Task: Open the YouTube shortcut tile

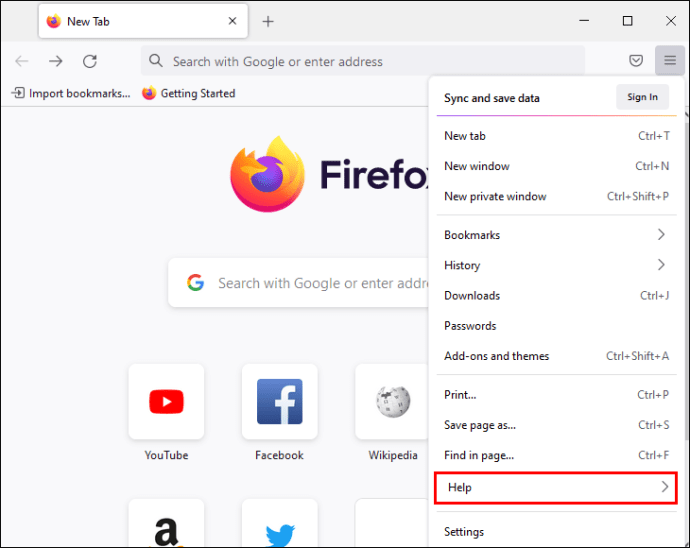Action: [x=166, y=401]
